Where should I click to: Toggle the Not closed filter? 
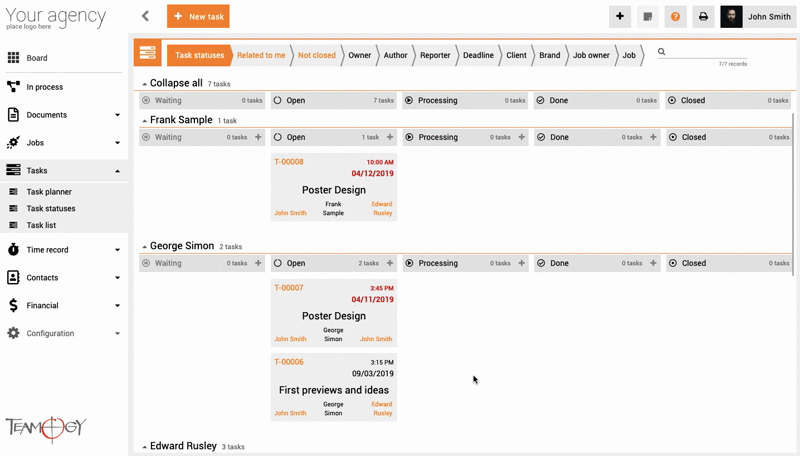(x=316, y=55)
